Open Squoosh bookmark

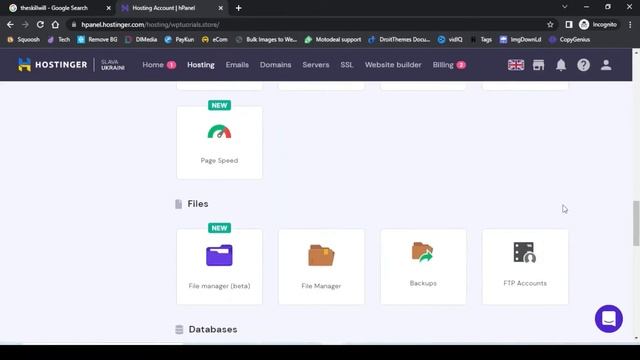pos(24,40)
